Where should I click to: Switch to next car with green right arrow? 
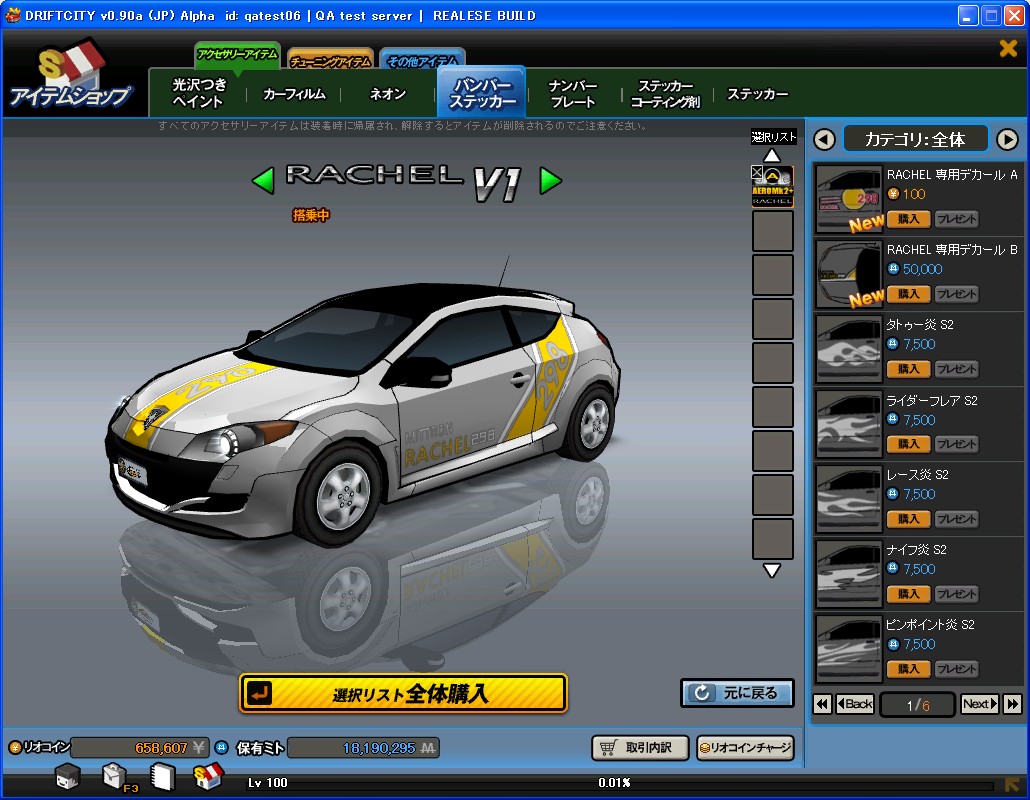[x=550, y=181]
